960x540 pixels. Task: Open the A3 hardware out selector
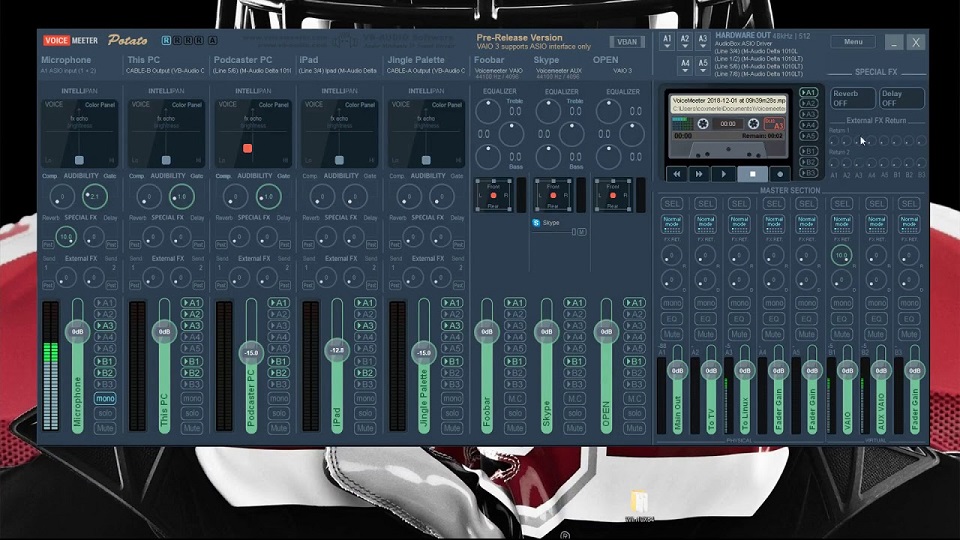(x=702, y=41)
